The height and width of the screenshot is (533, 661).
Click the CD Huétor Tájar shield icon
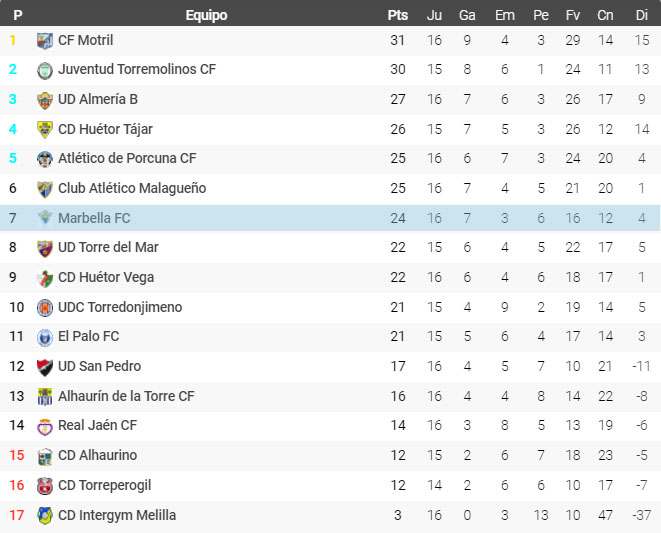click(45, 130)
